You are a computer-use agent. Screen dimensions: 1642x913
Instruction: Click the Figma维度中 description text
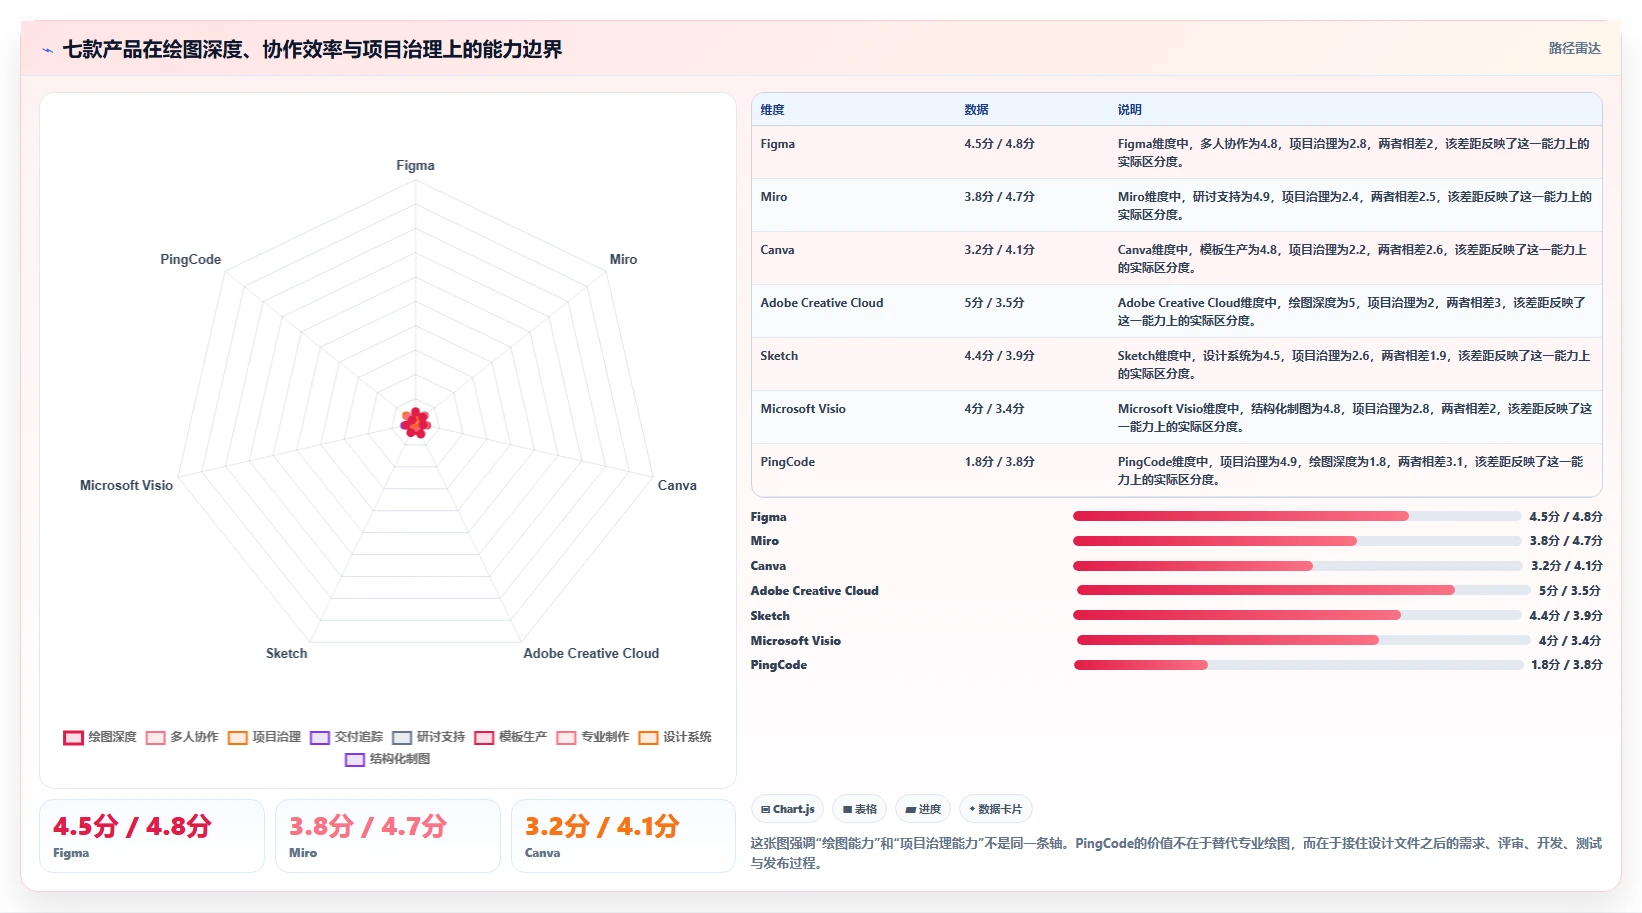point(1353,153)
